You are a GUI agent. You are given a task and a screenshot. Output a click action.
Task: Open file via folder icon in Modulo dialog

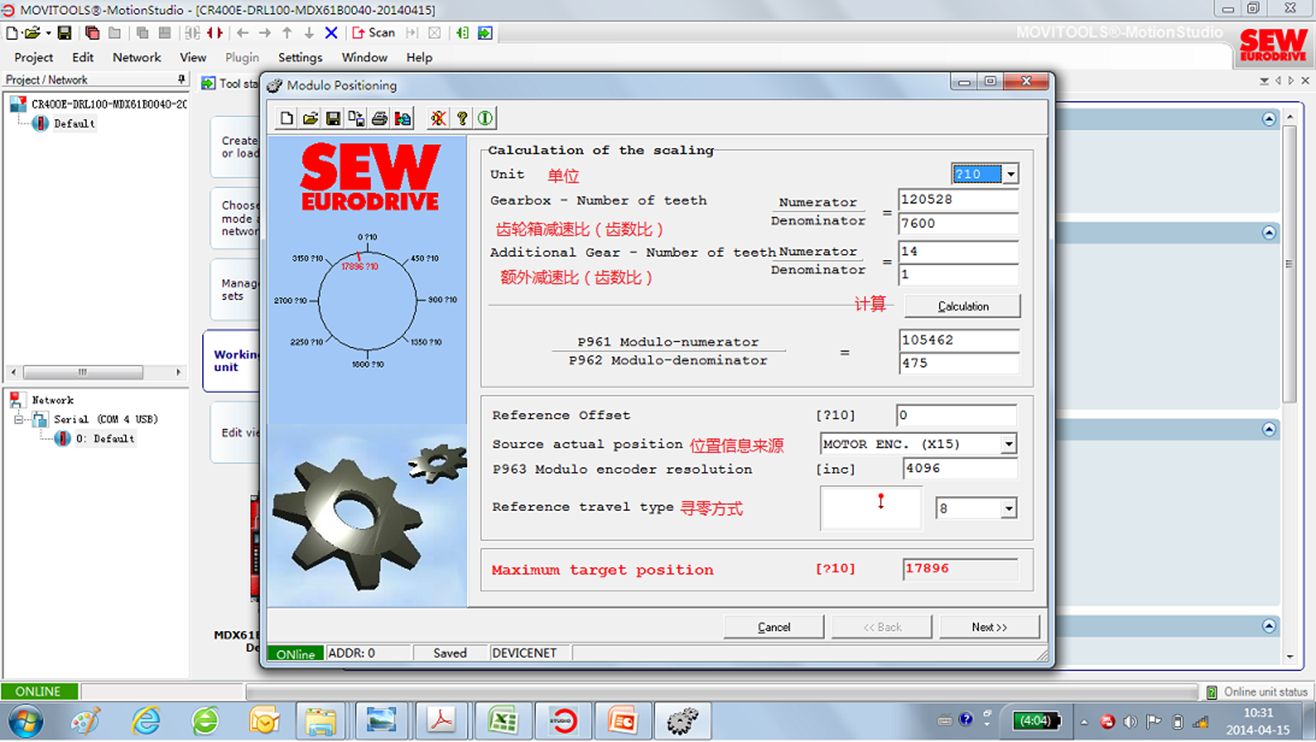(x=310, y=119)
